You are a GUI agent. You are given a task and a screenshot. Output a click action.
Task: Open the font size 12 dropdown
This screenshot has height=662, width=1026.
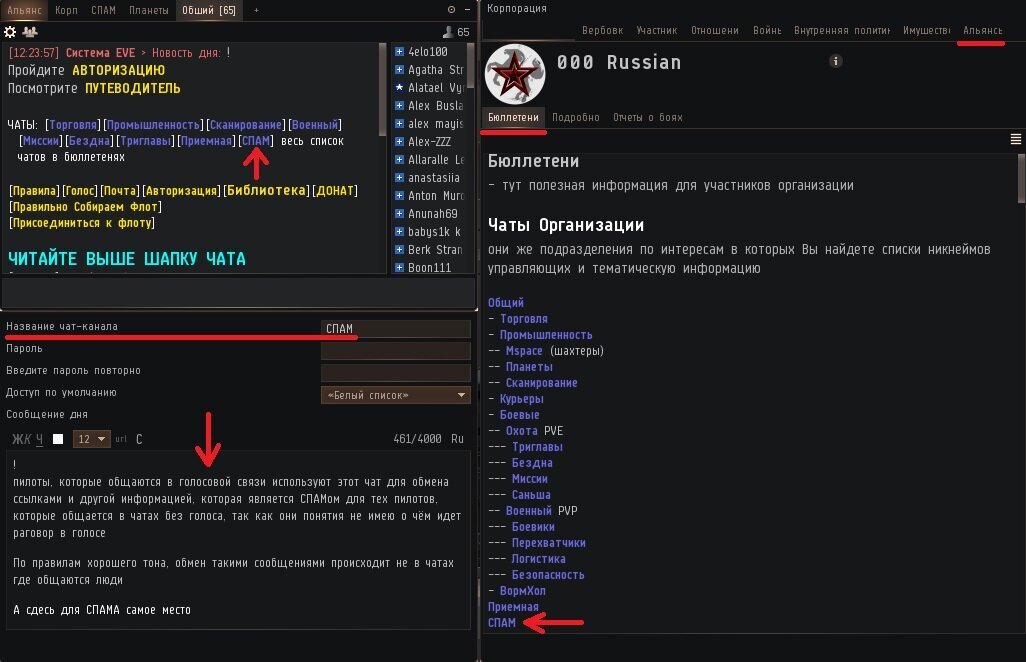click(91, 439)
